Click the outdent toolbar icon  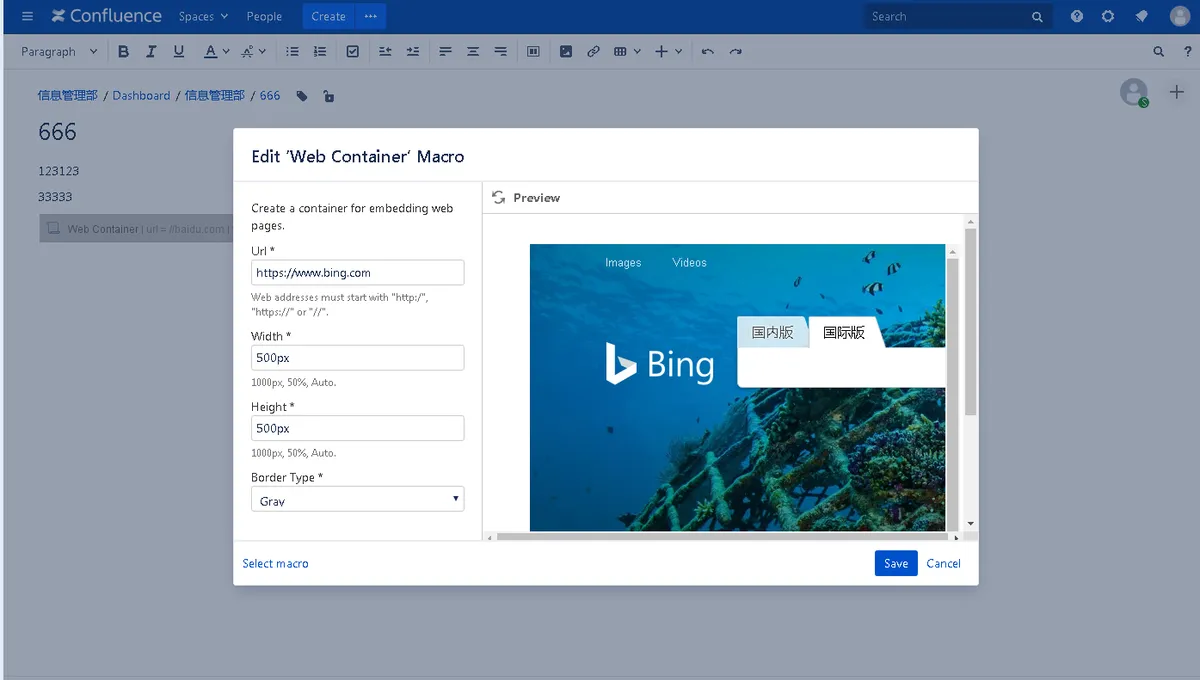pyautogui.click(x=385, y=51)
